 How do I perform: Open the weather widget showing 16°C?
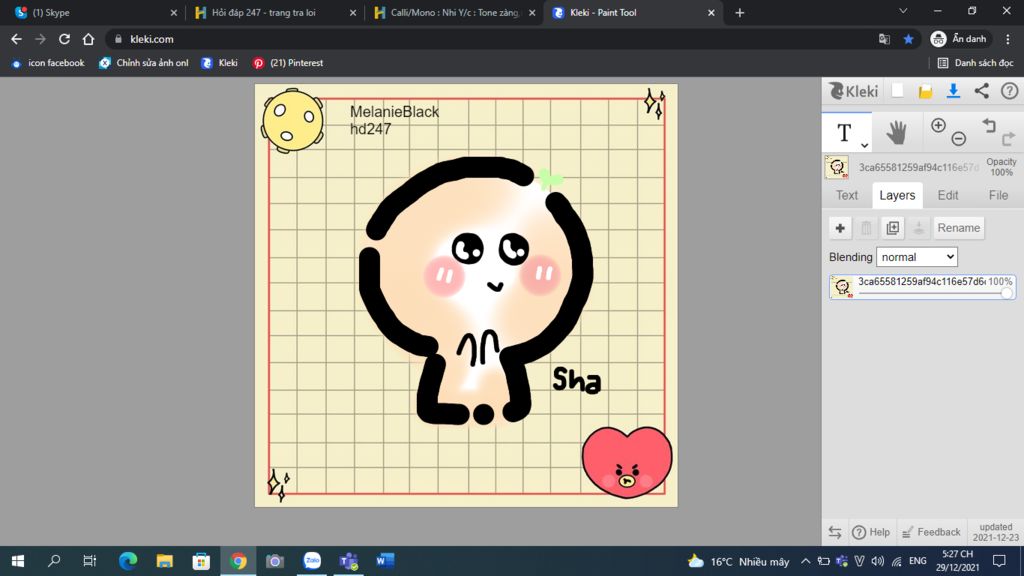pyautogui.click(x=739, y=561)
